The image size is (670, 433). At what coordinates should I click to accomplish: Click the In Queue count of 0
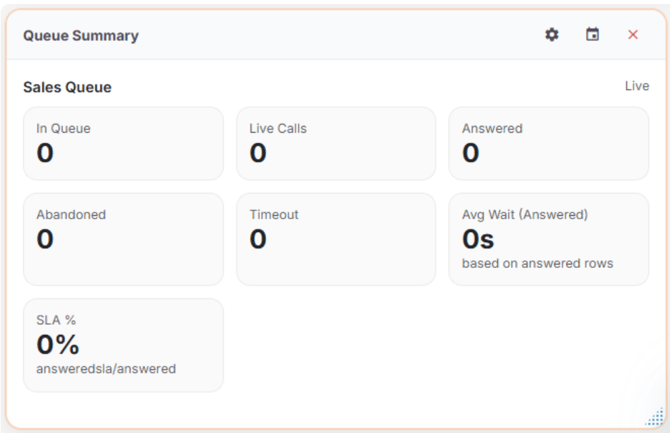[x=45, y=153]
